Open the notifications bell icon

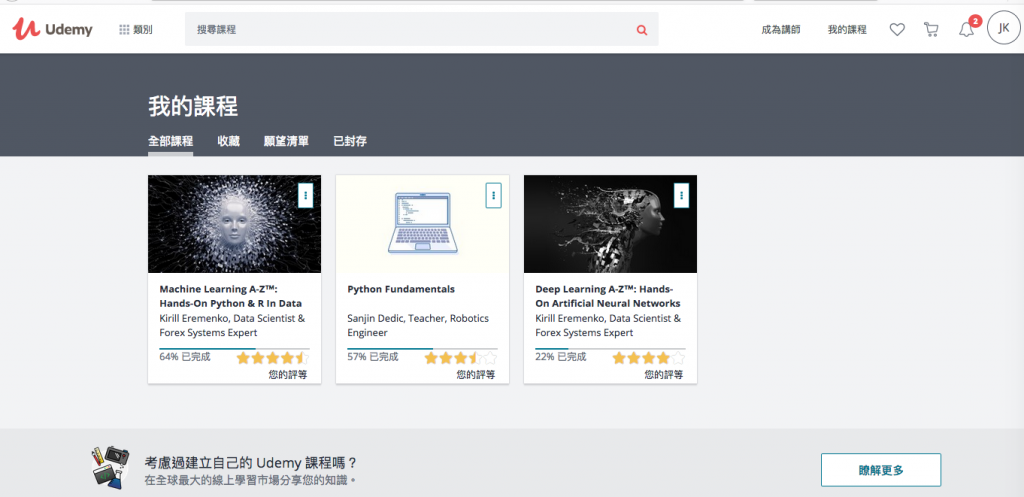[966, 29]
